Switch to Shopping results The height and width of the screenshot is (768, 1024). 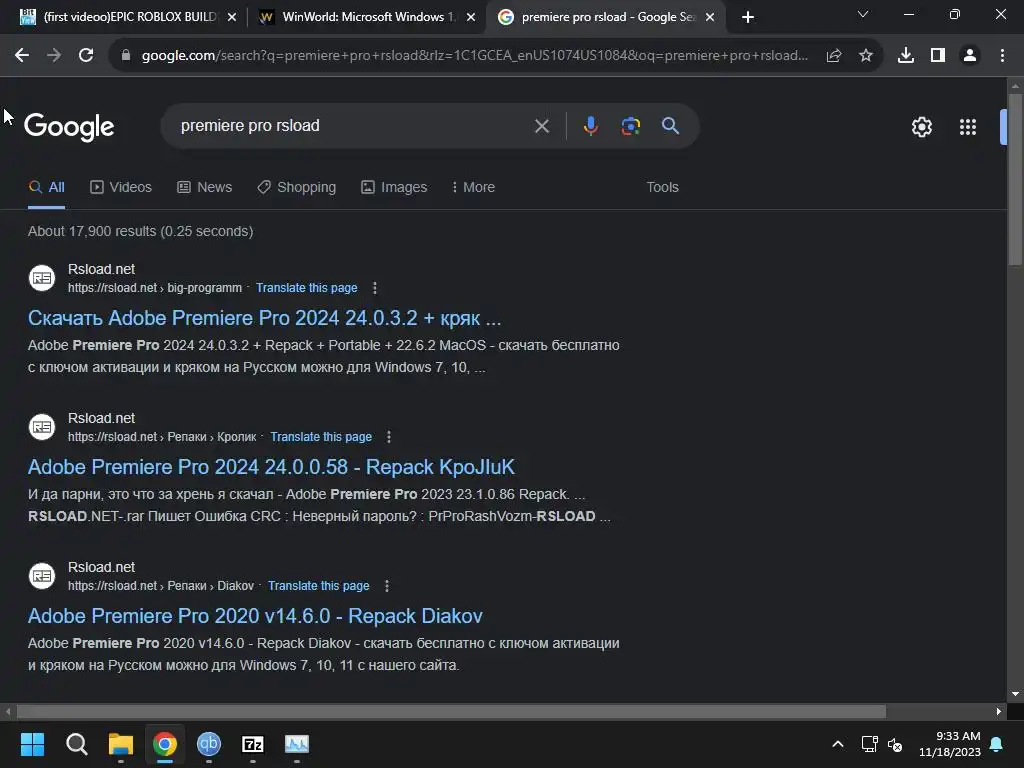296,187
